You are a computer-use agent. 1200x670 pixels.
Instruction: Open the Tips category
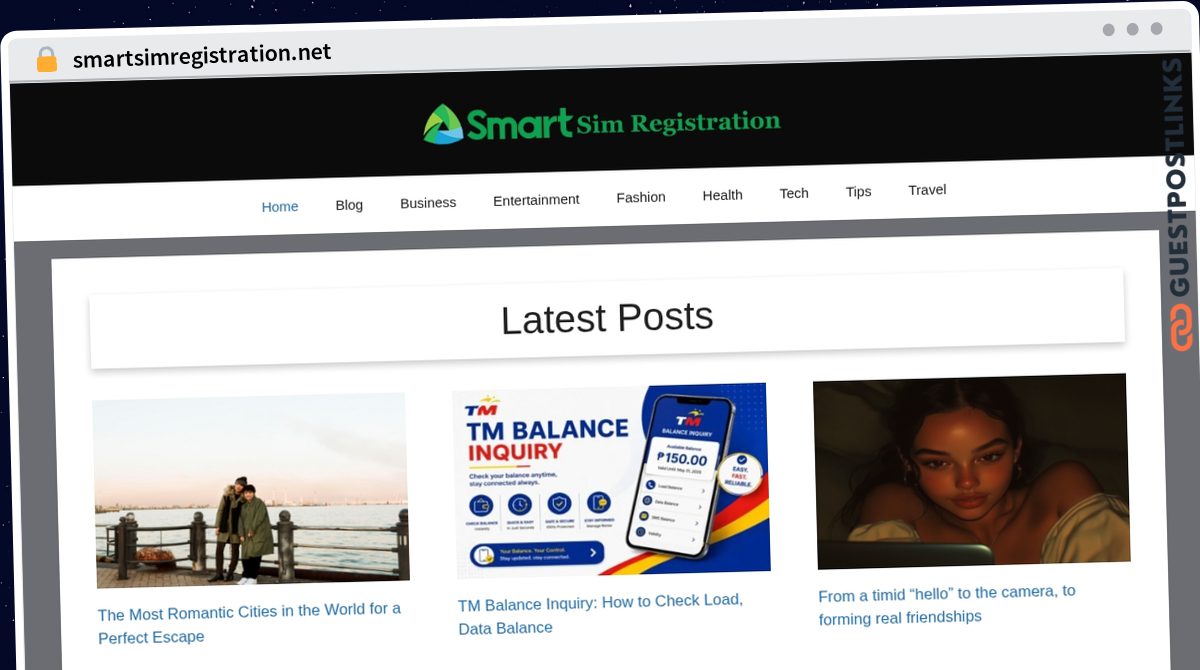[858, 191]
